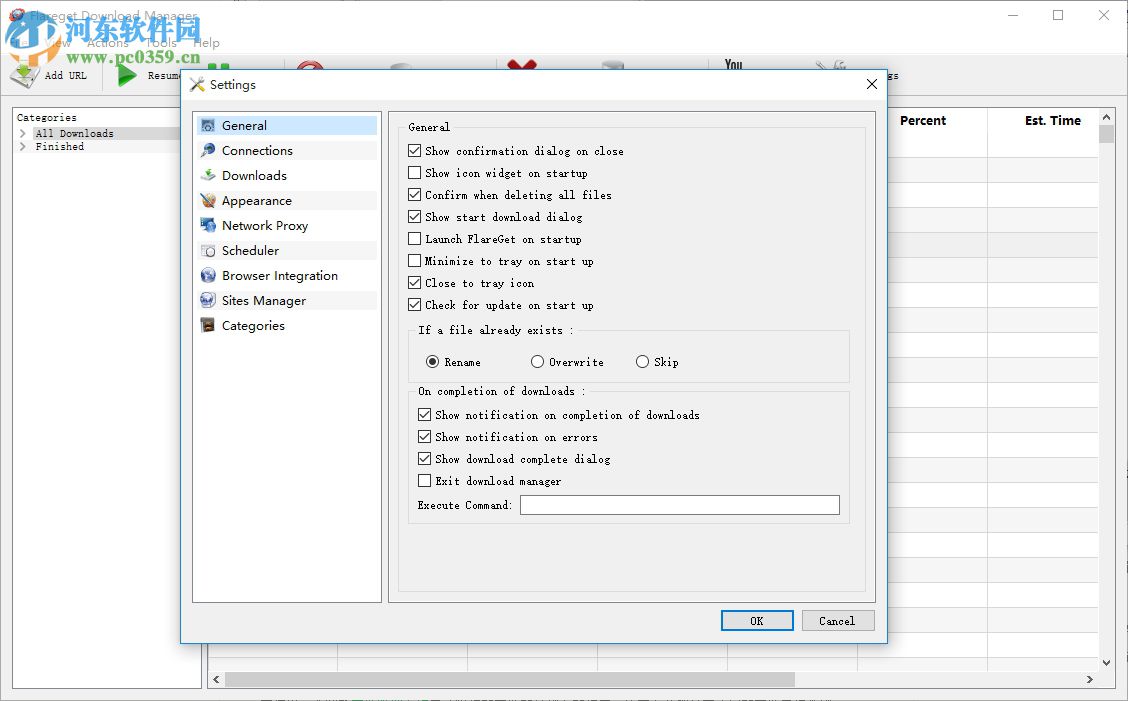Click the Est. Time column header
This screenshot has height=701, width=1128.
tap(1052, 121)
